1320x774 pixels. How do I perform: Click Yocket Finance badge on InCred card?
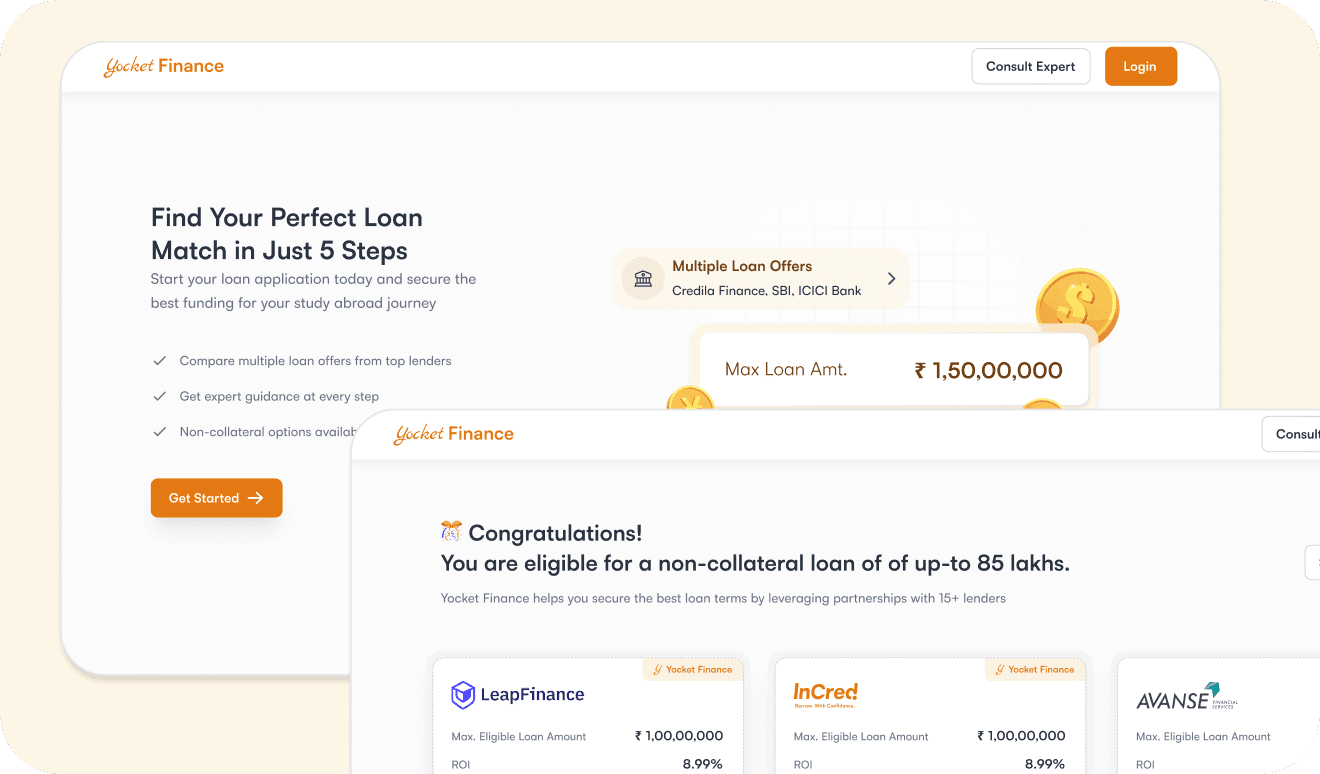pyautogui.click(x=1034, y=670)
